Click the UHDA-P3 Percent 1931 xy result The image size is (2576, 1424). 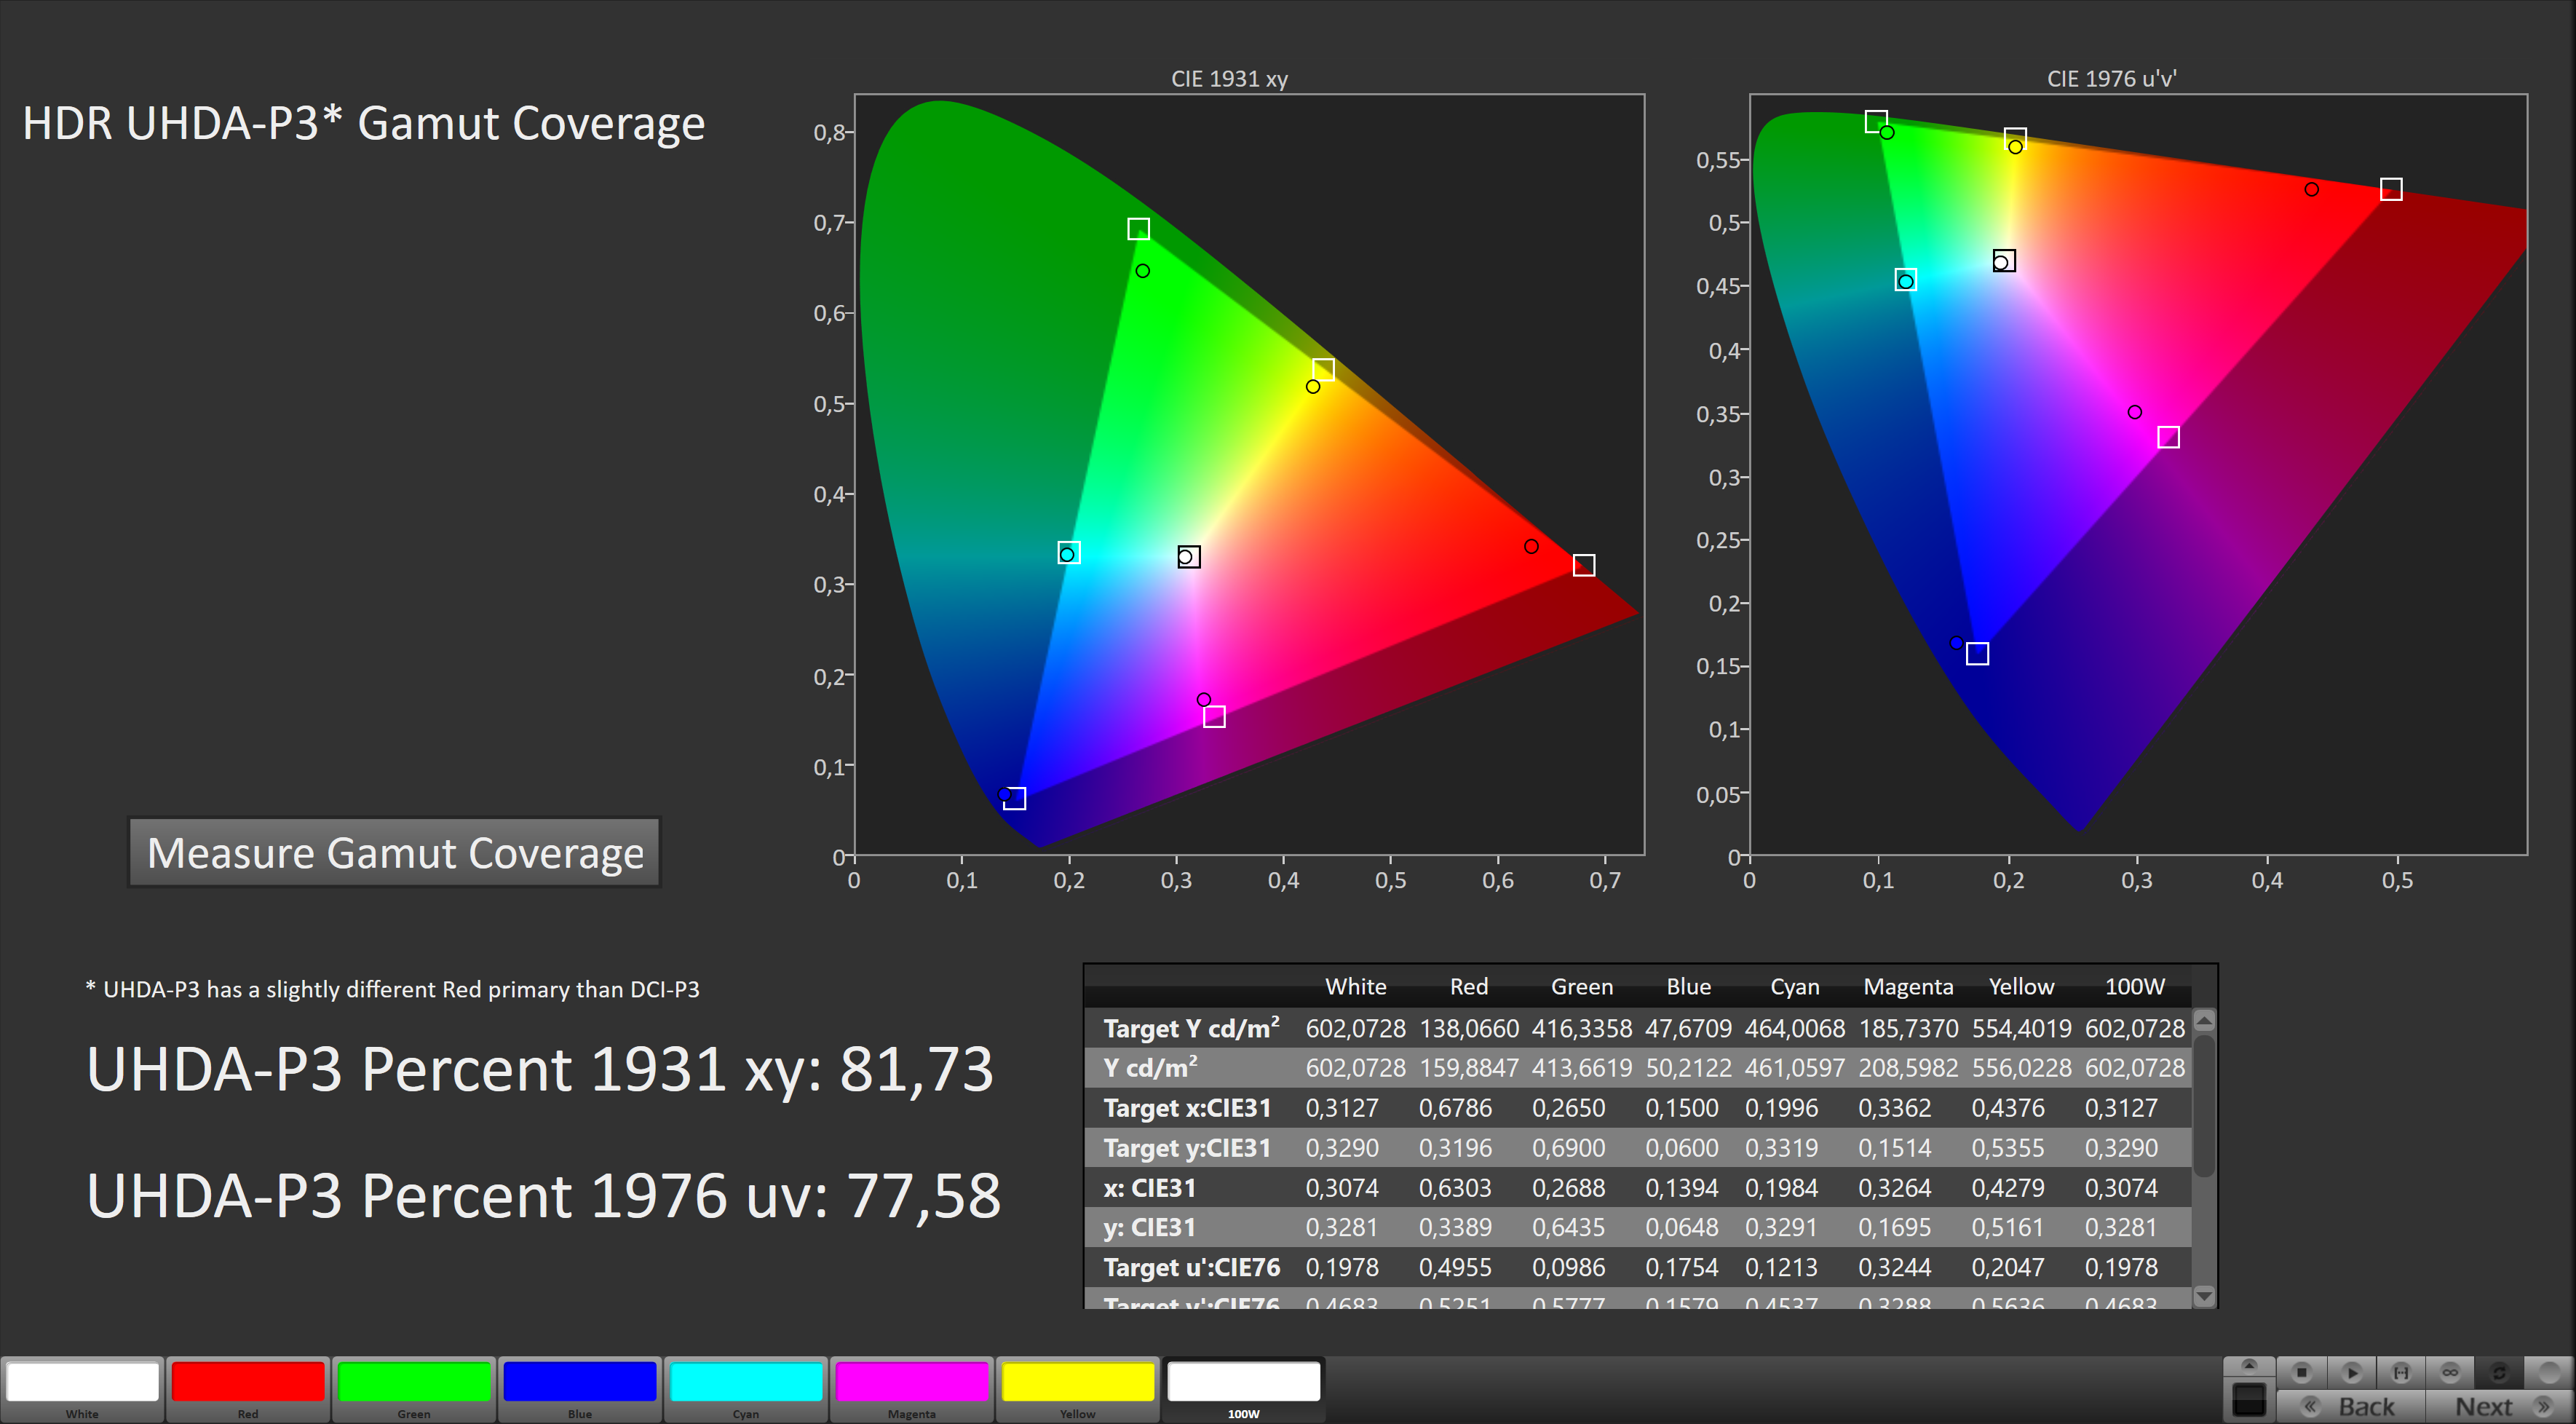[540, 1069]
